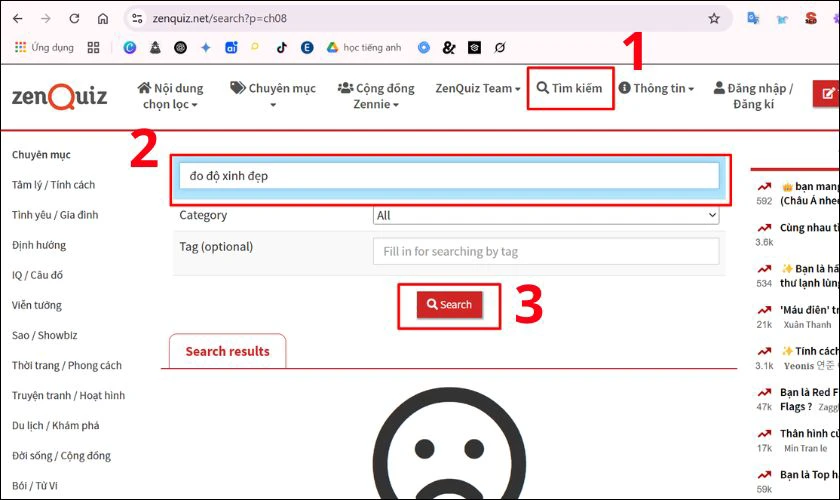Click the ZenQuiz logo
The width and height of the screenshot is (840, 500).
point(59,96)
